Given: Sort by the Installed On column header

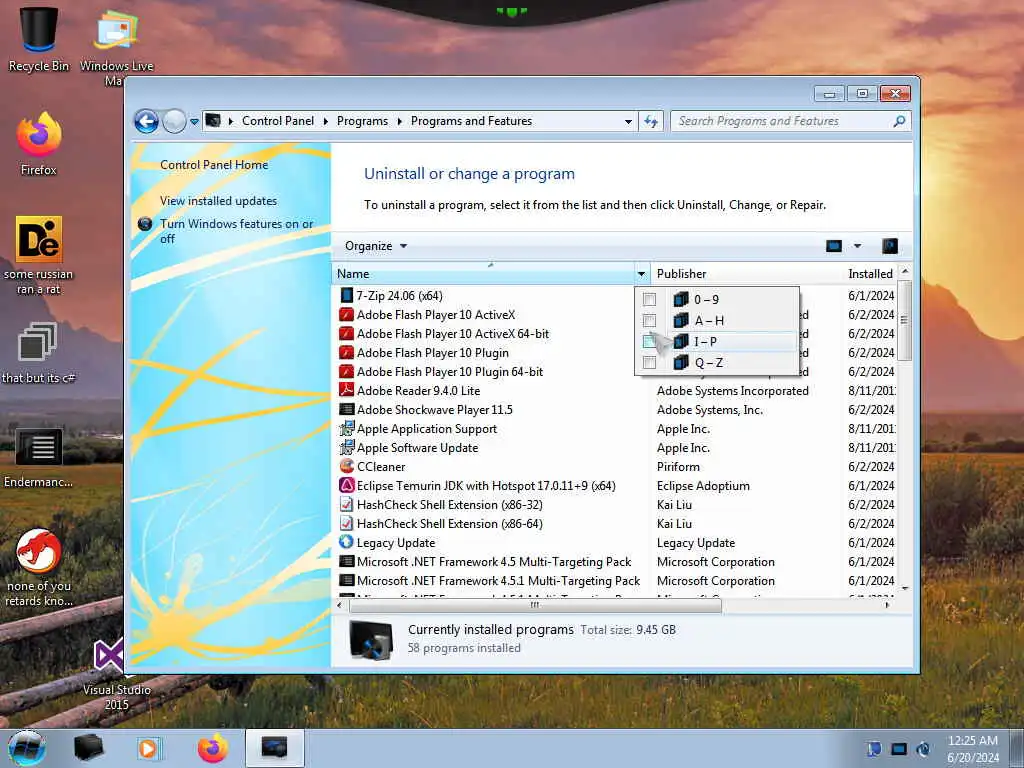Looking at the screenshot, I should [869, 274].
